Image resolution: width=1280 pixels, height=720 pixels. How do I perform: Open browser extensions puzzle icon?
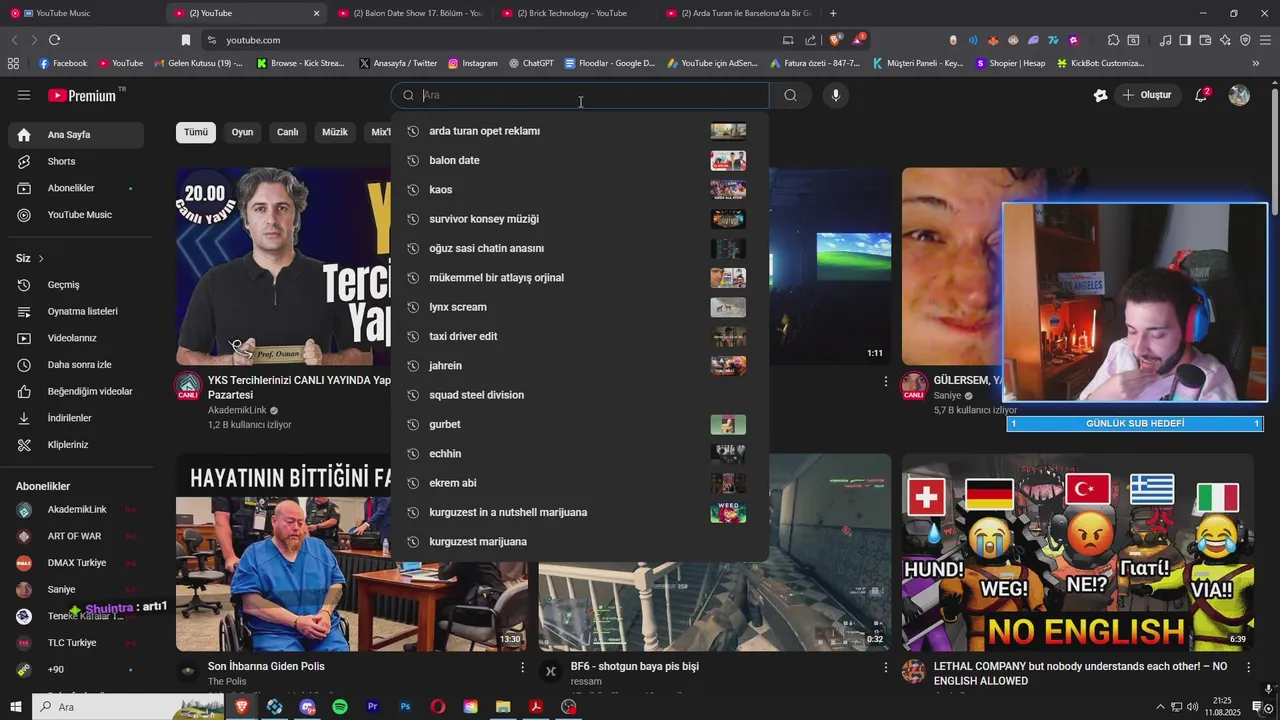point(1113,40)
